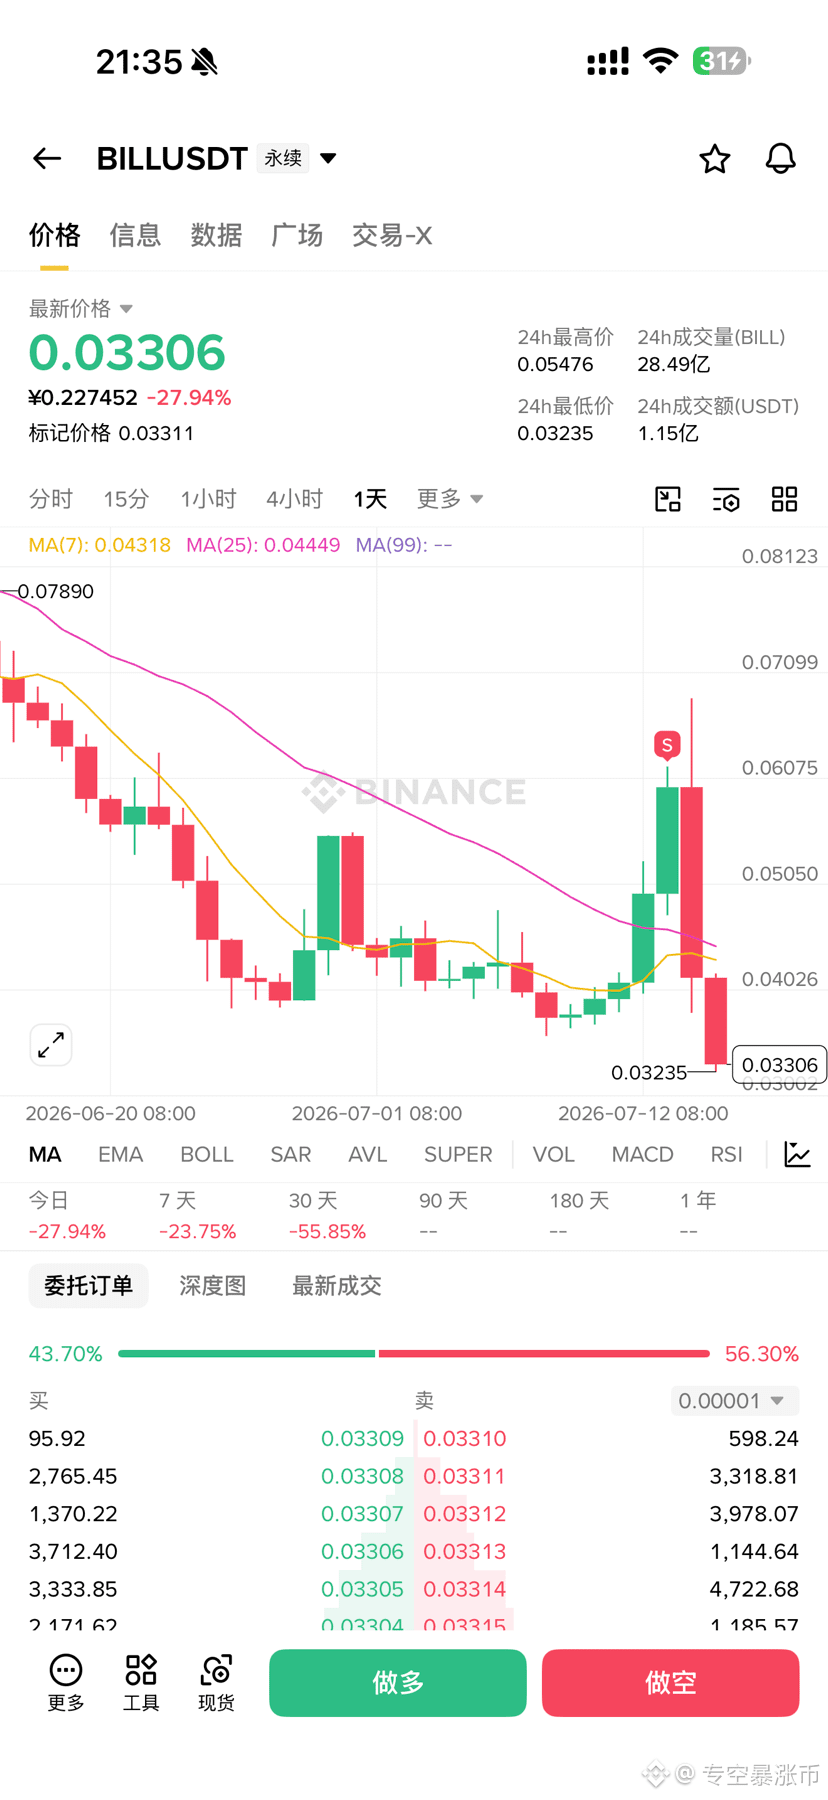Switch to the 数据 tab
Image resolution: width=828 pixels, height=1800 pixels.
point(216,235)
